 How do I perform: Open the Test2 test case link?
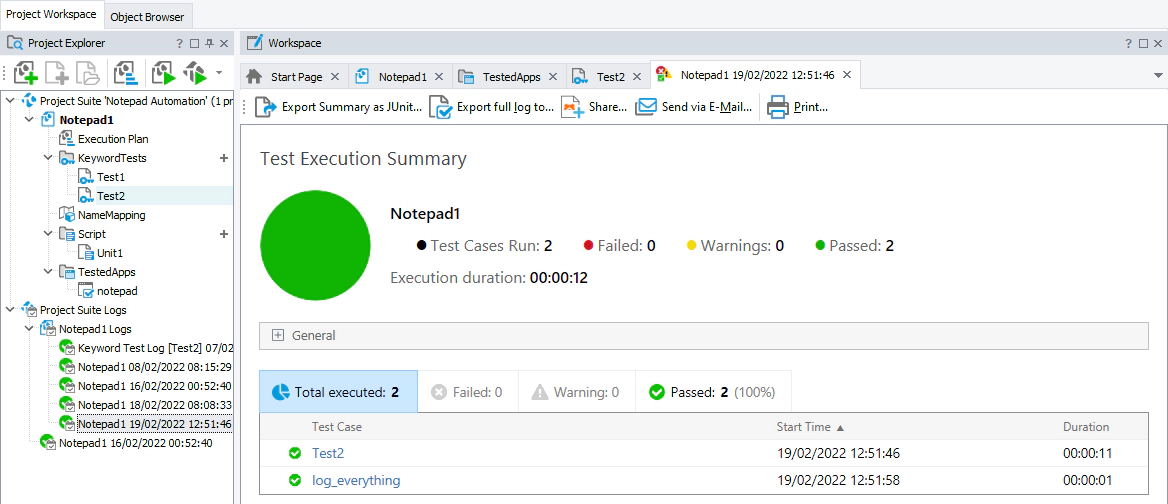tap(328, 453)
